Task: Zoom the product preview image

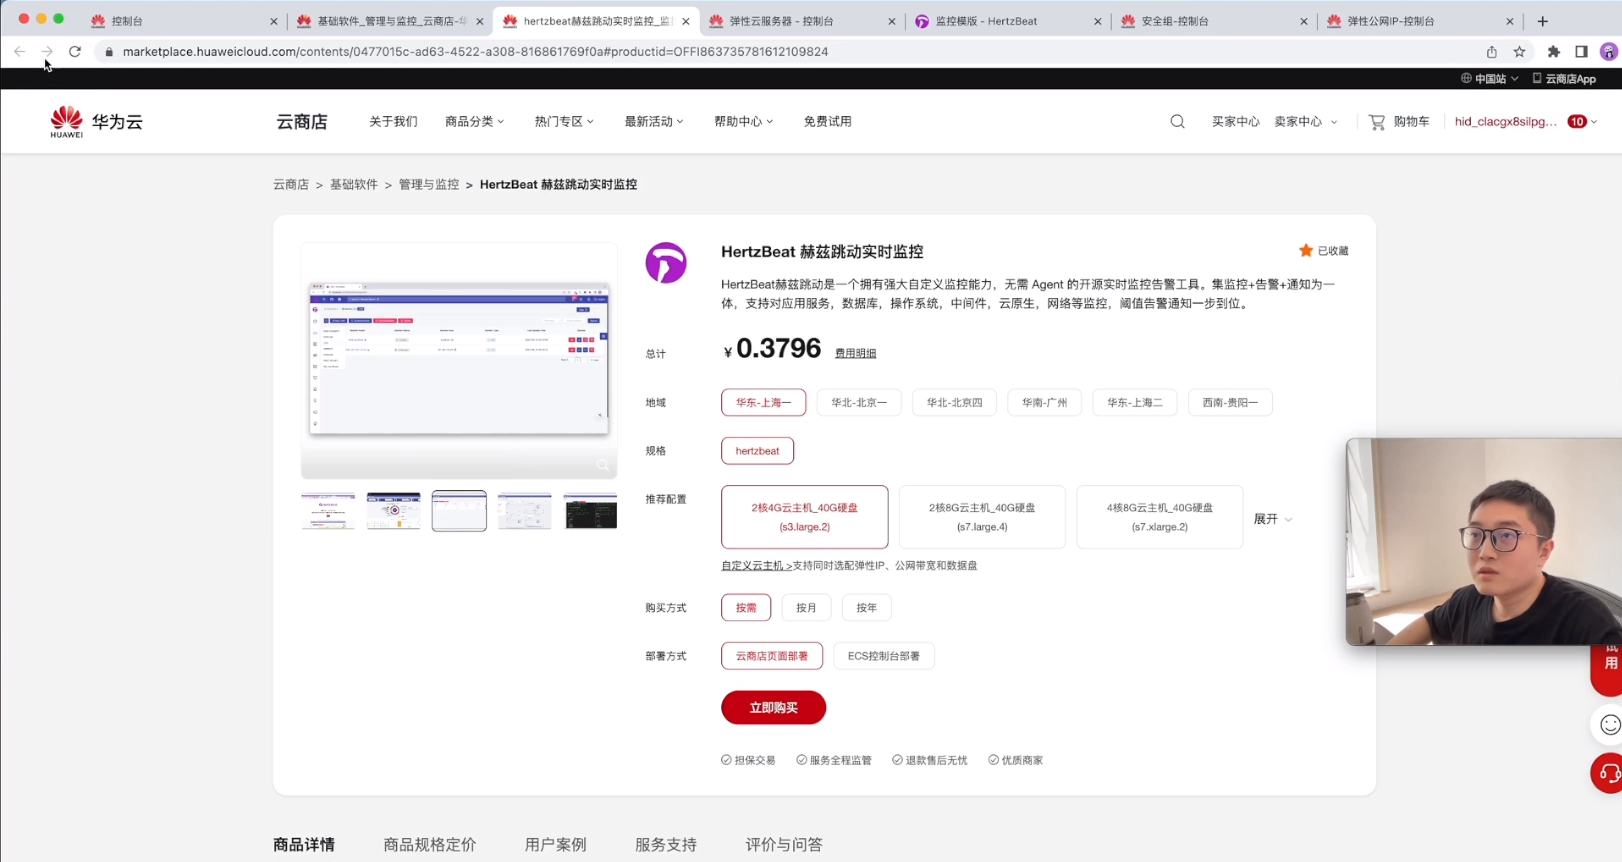Action: pos(602,465)
